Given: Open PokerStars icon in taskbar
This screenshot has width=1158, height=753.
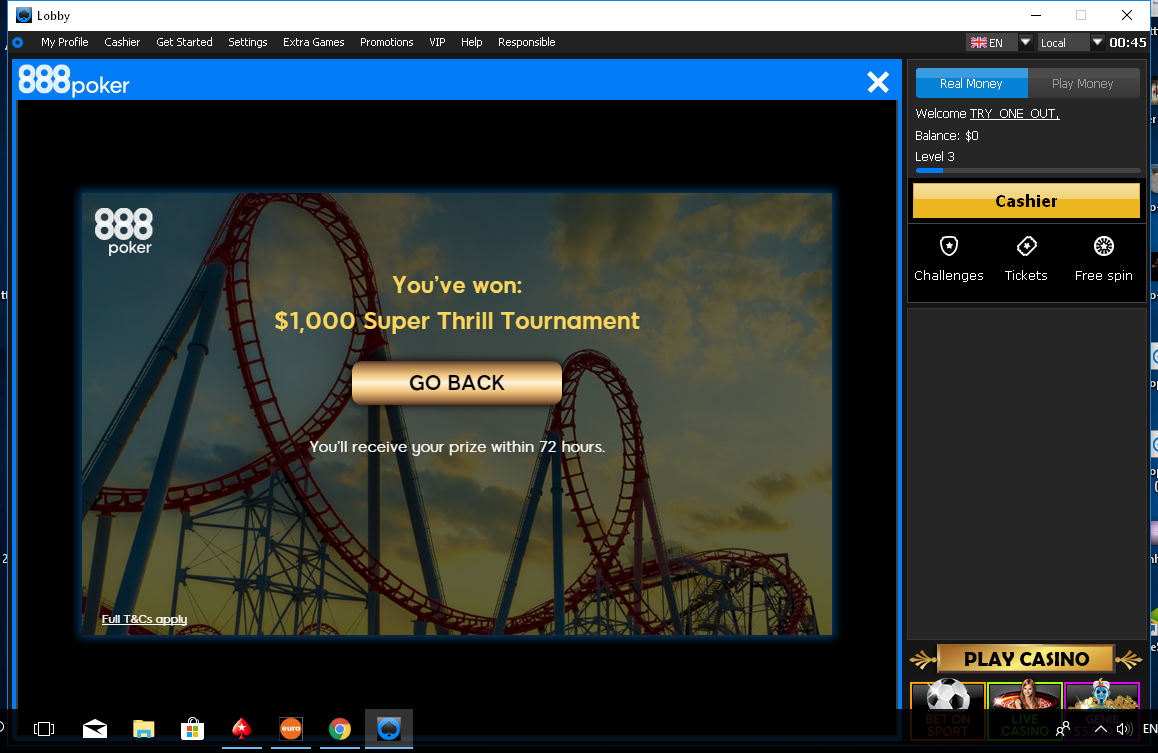Looking at the screenshot, I should pyautogui.click(x=241, y=729).
